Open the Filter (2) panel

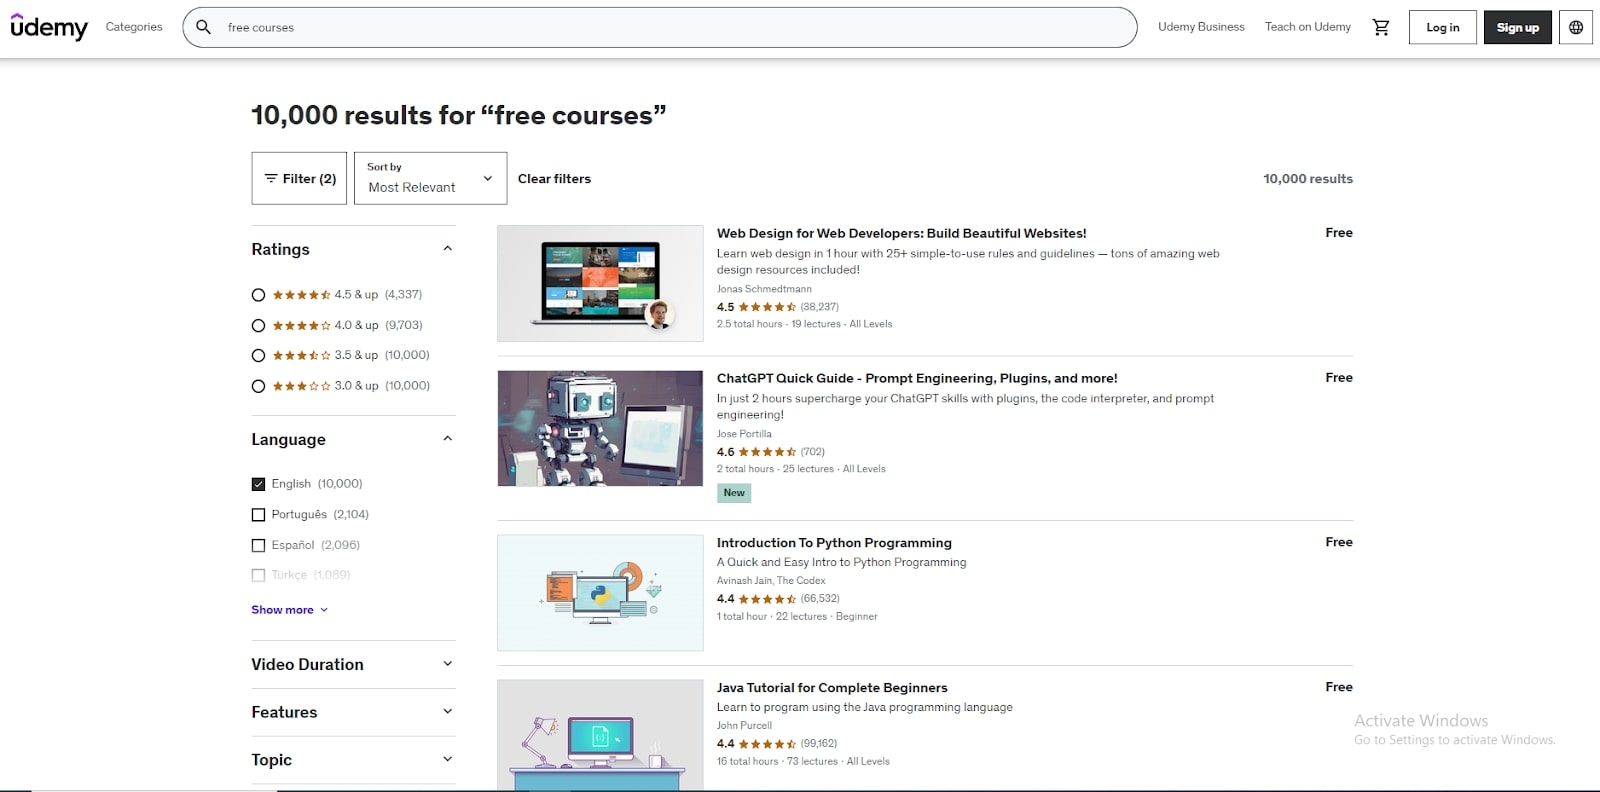(298, 178)
